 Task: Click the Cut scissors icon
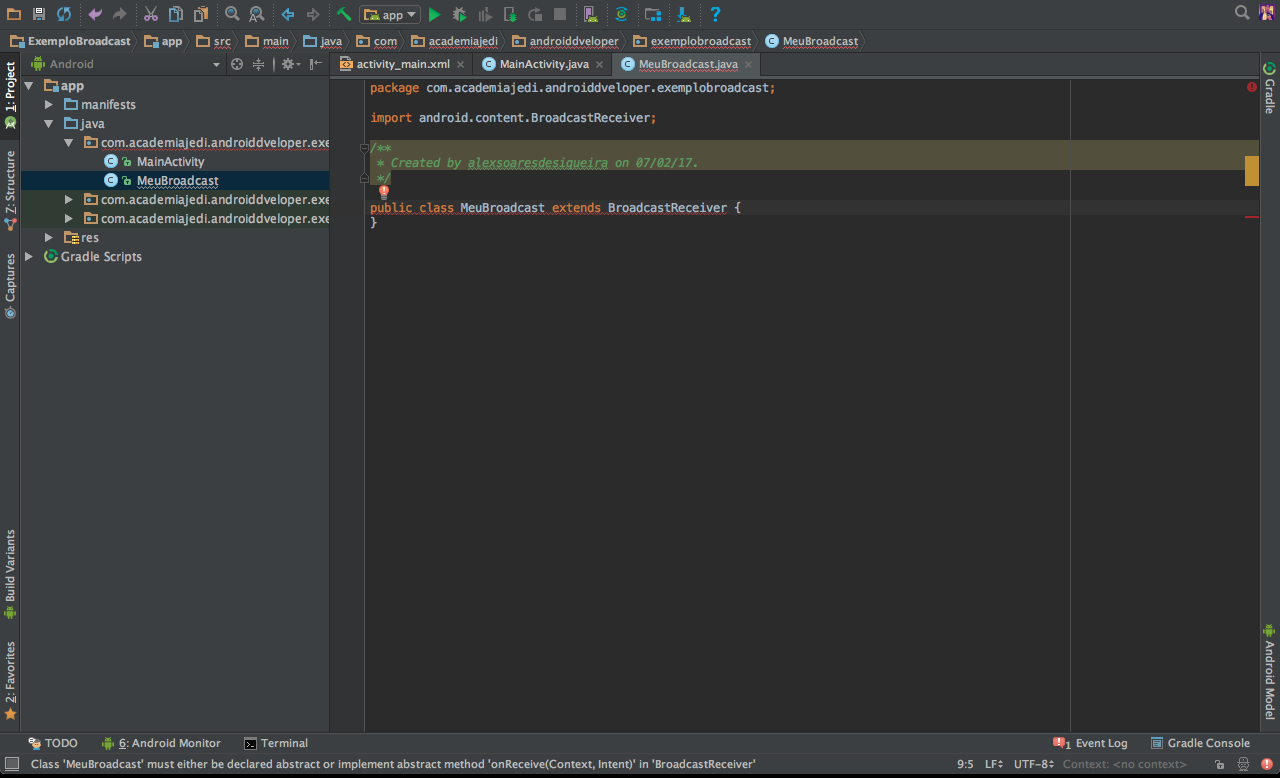coord(150,14)
